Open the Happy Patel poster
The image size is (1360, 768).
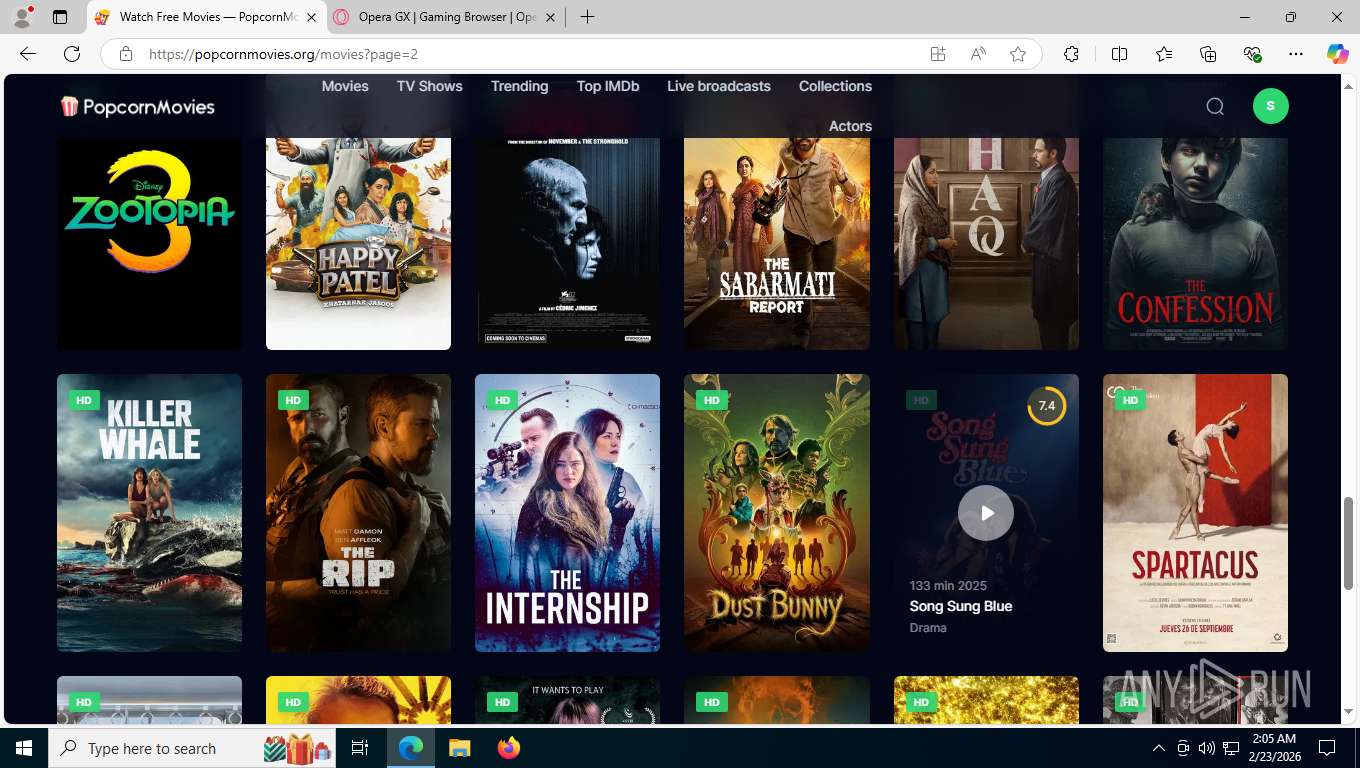358,243
